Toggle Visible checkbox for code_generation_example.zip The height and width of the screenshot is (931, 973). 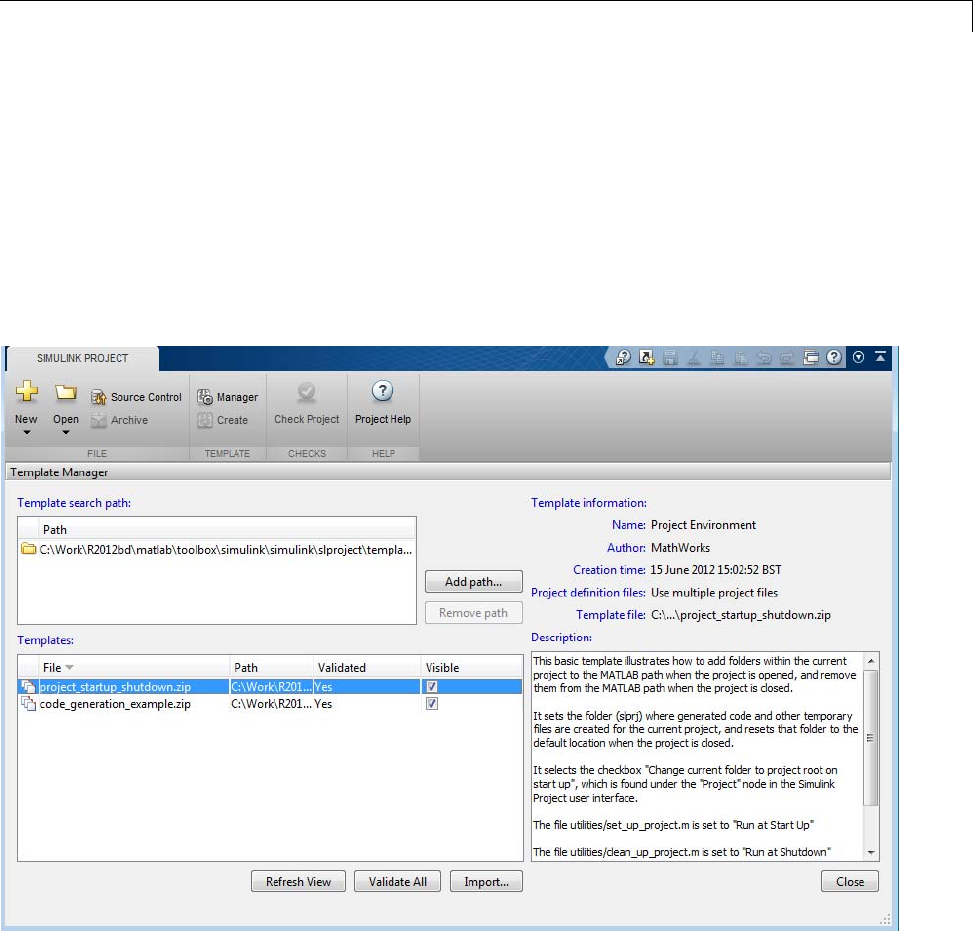click(x=432, y=703)
